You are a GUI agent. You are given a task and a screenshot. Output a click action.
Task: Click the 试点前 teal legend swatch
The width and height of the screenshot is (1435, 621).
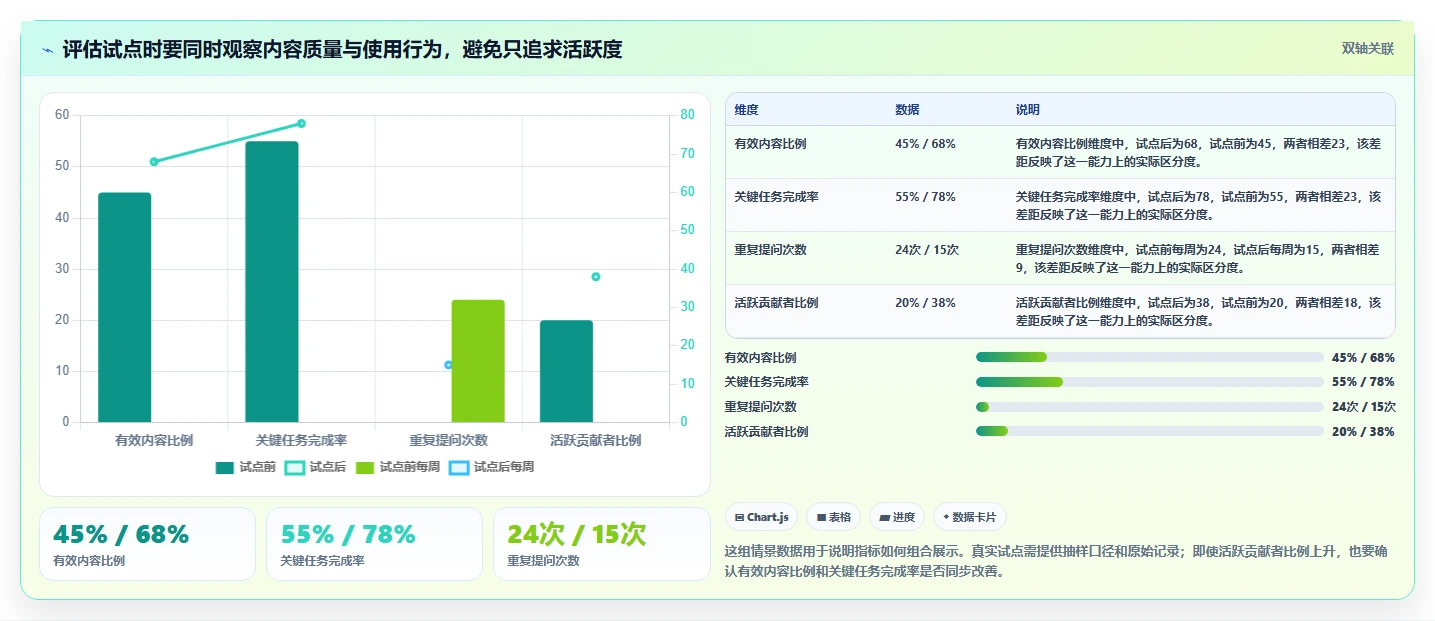point(225,467)
